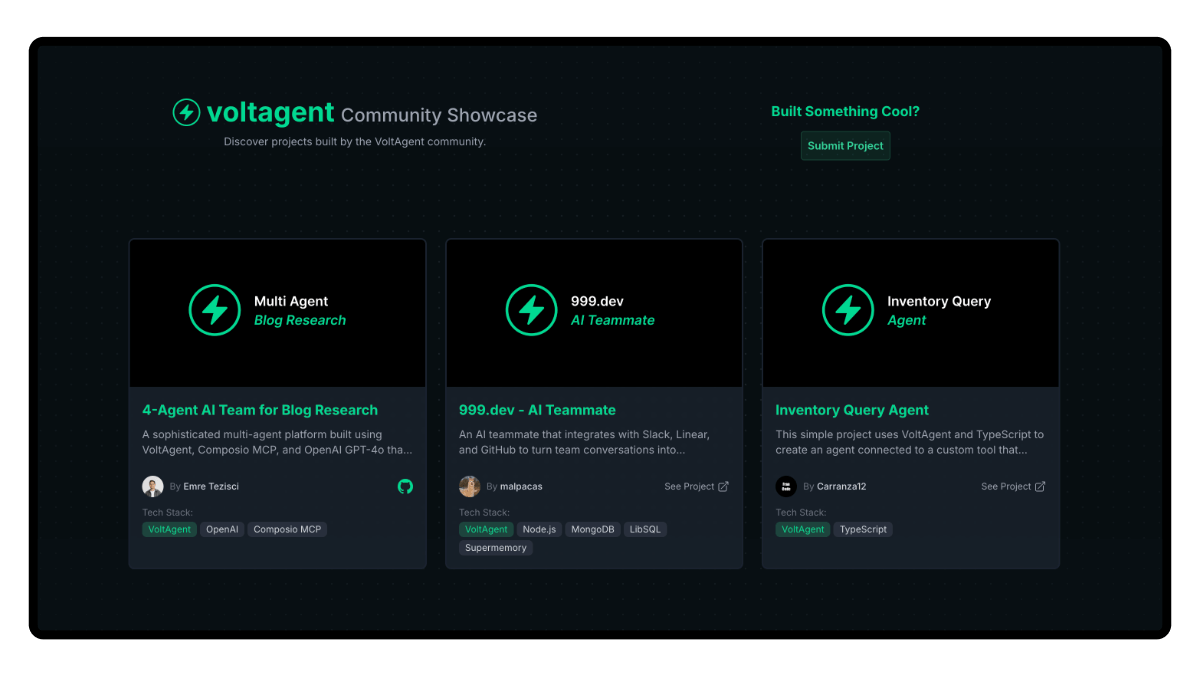The width and height of the screenshot is (1200, 675).
Task: Click Emre Tezisci's avatar
Action: [152, 487]
